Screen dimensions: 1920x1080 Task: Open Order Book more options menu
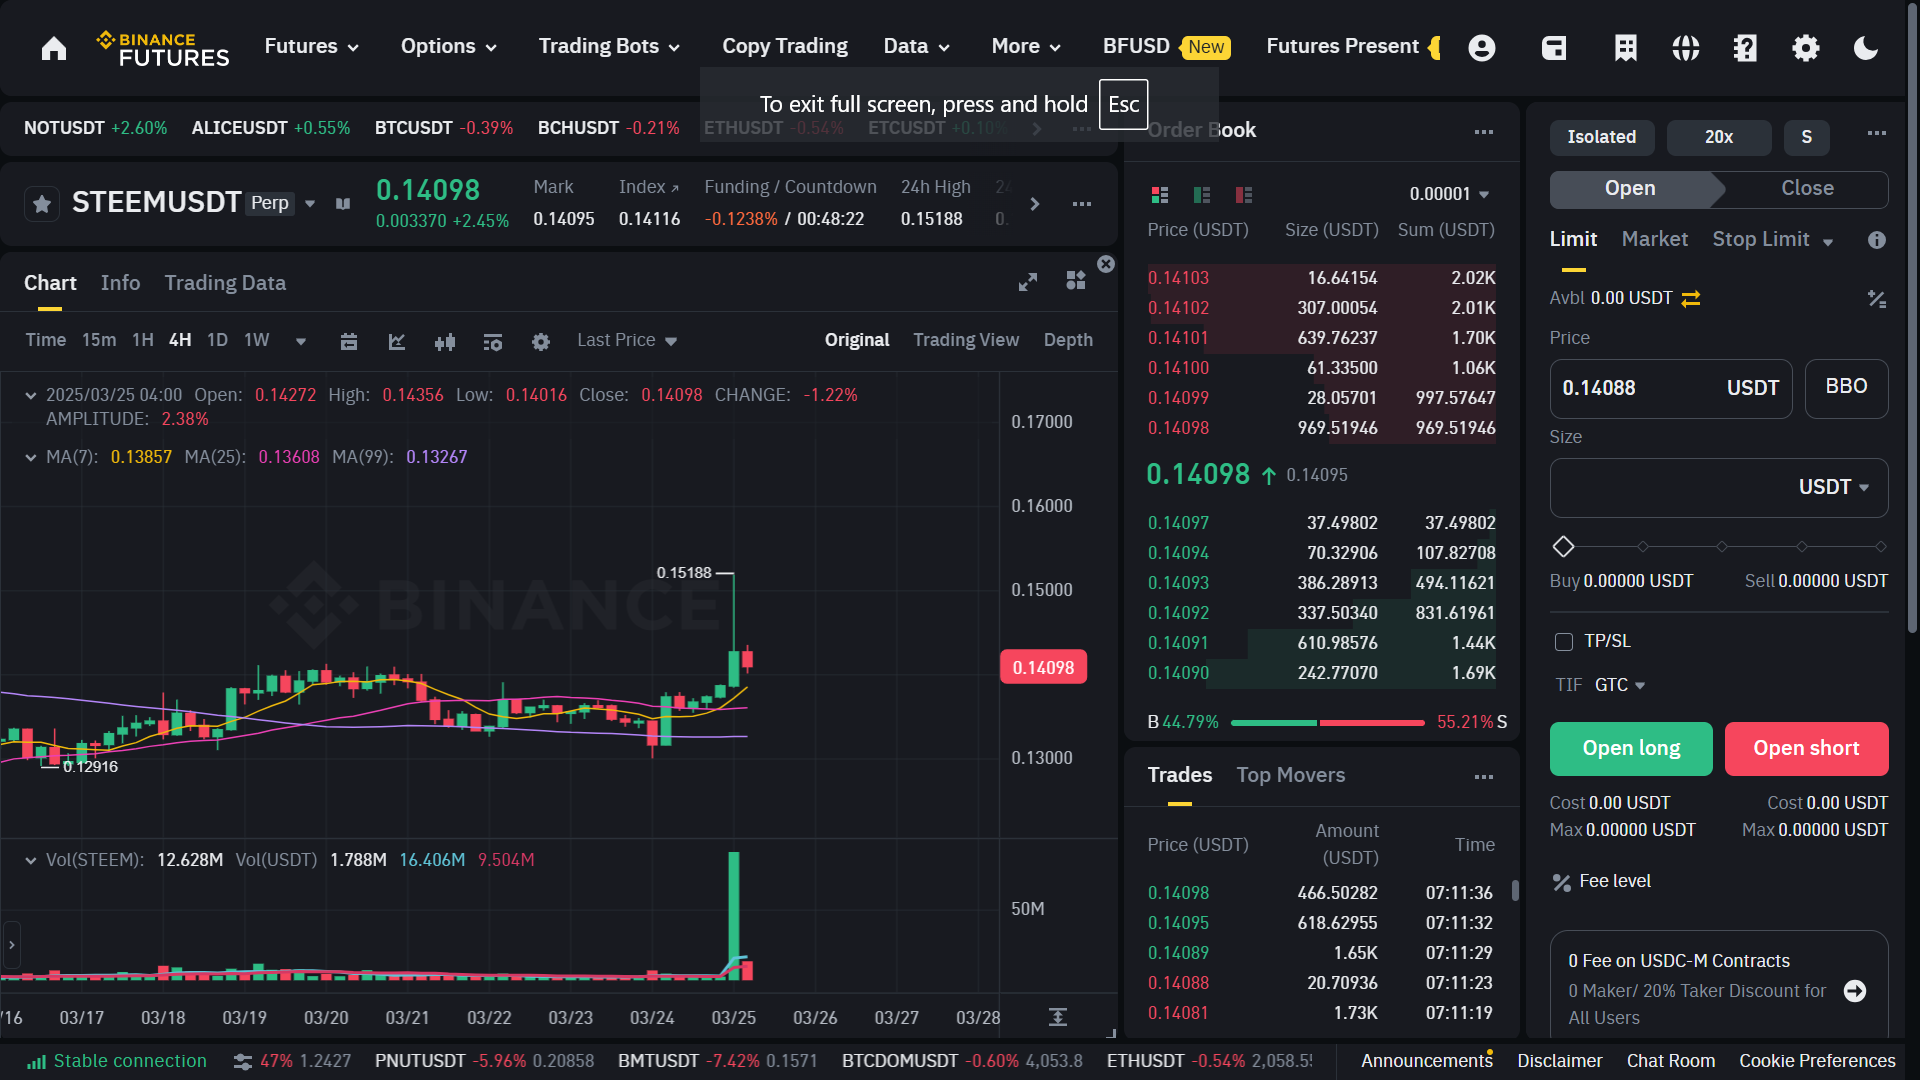pyautogui.click(x=1484, y=132)
